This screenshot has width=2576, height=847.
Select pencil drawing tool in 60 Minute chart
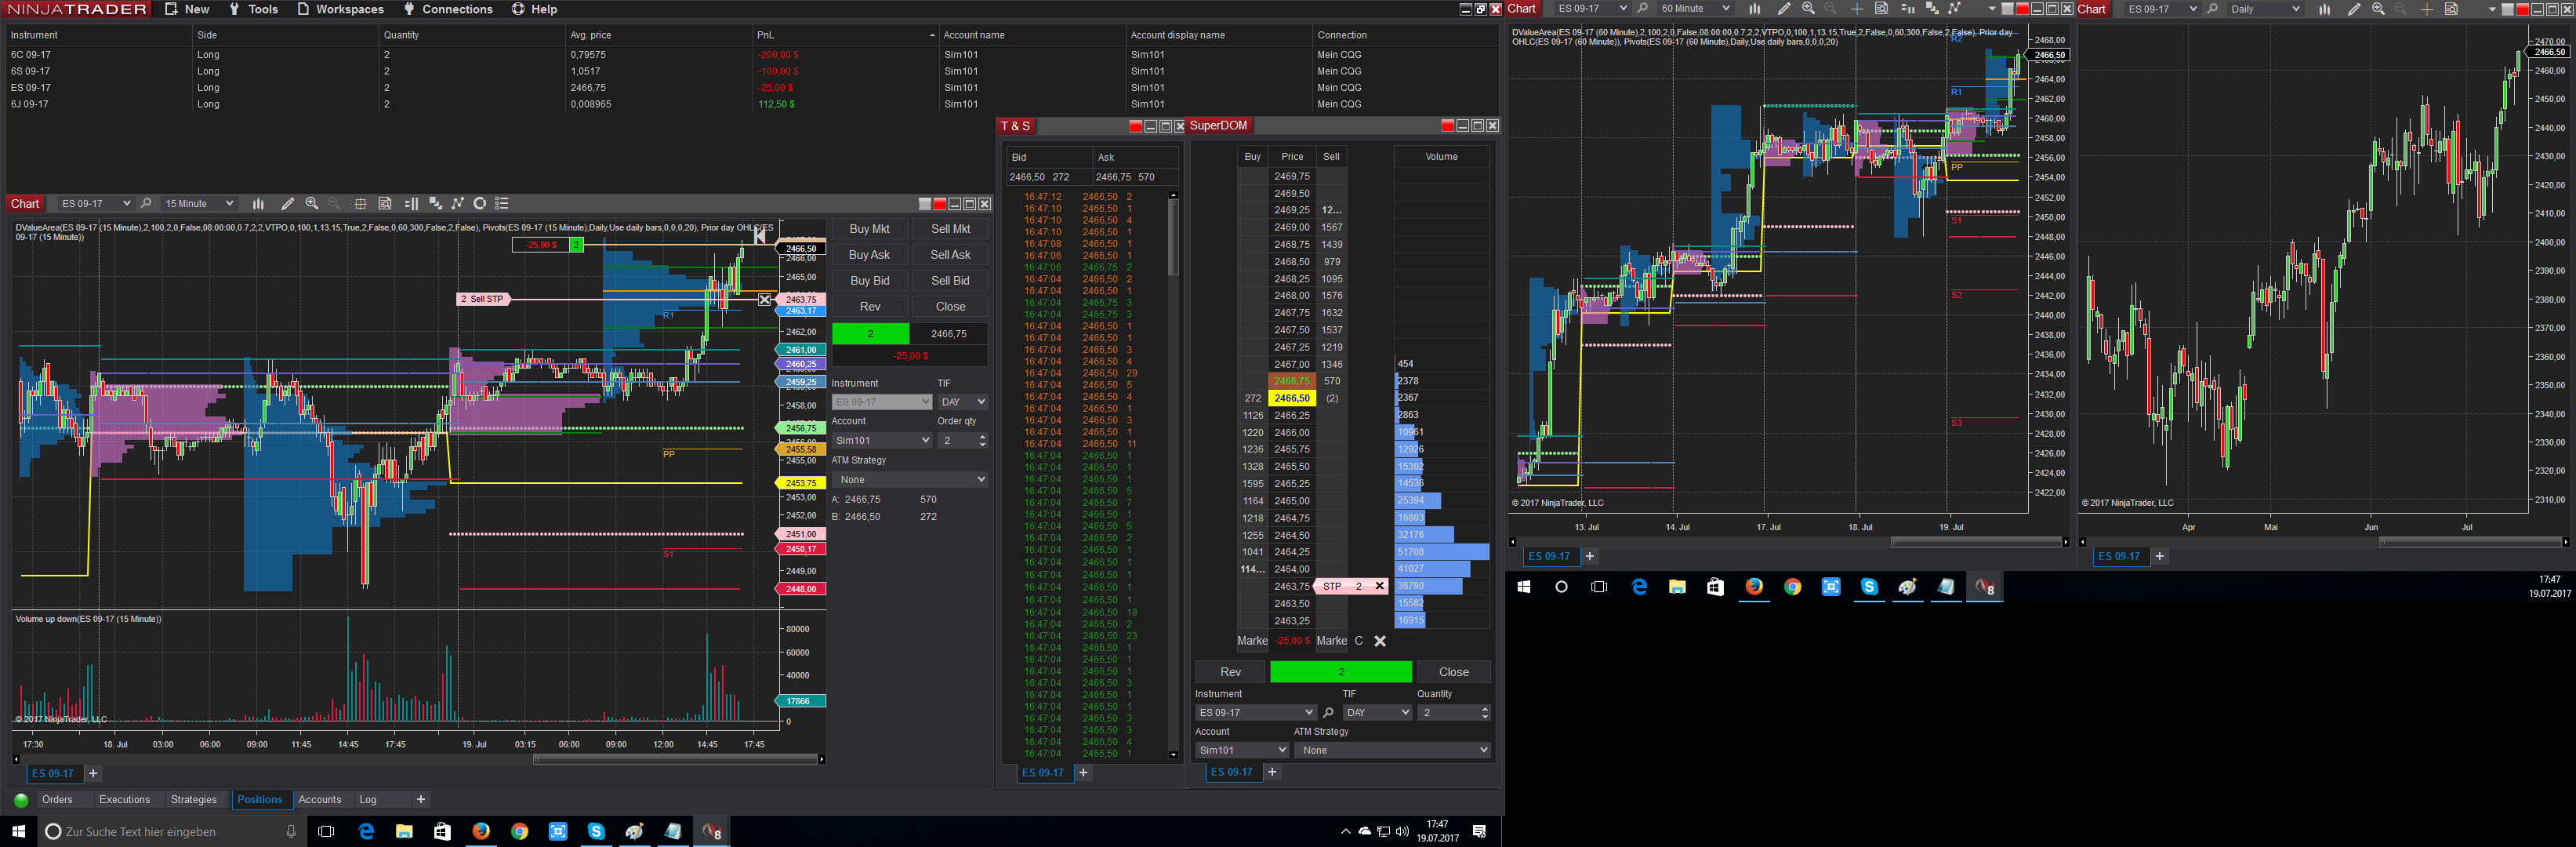point(1784,9)
